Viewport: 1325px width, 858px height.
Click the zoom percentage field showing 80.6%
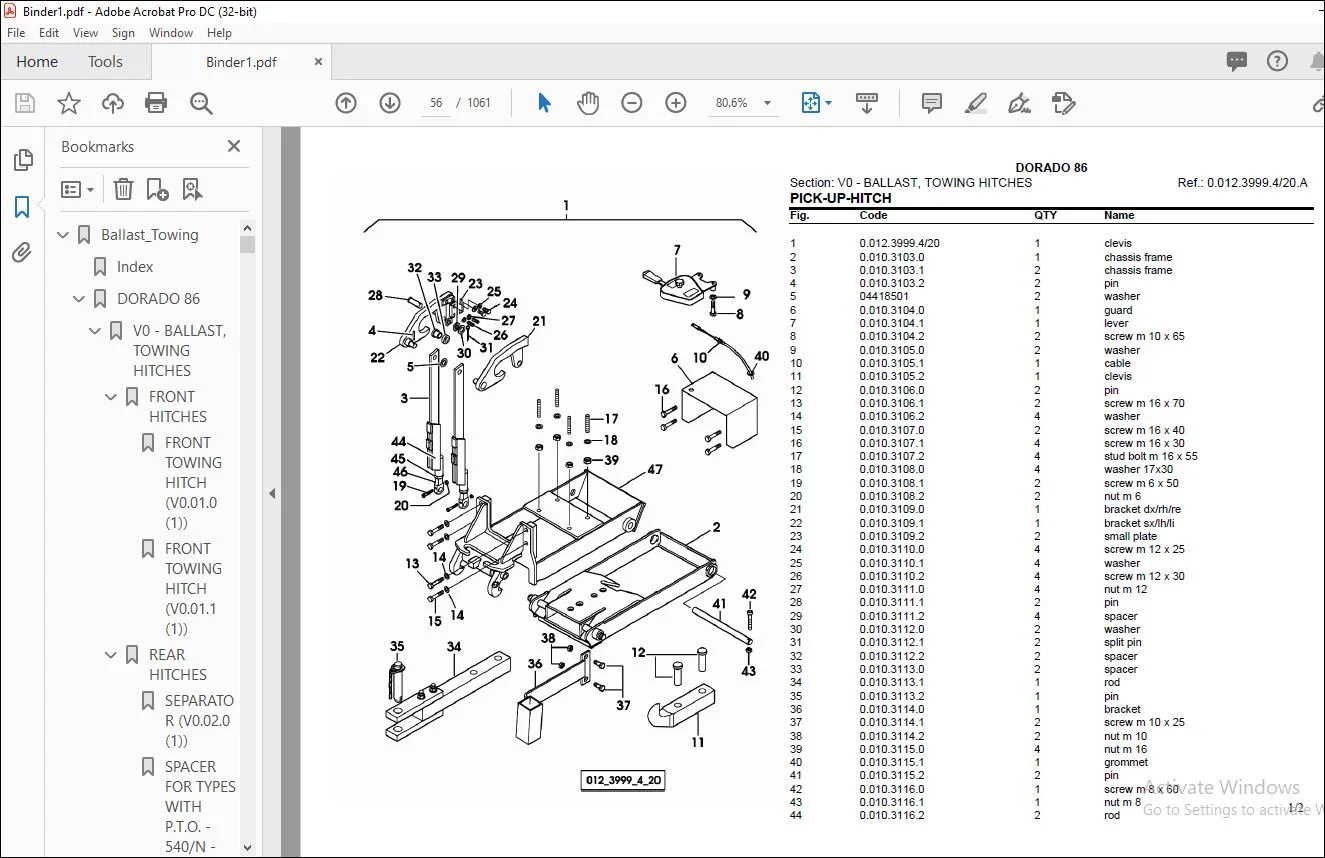[732, 103]
